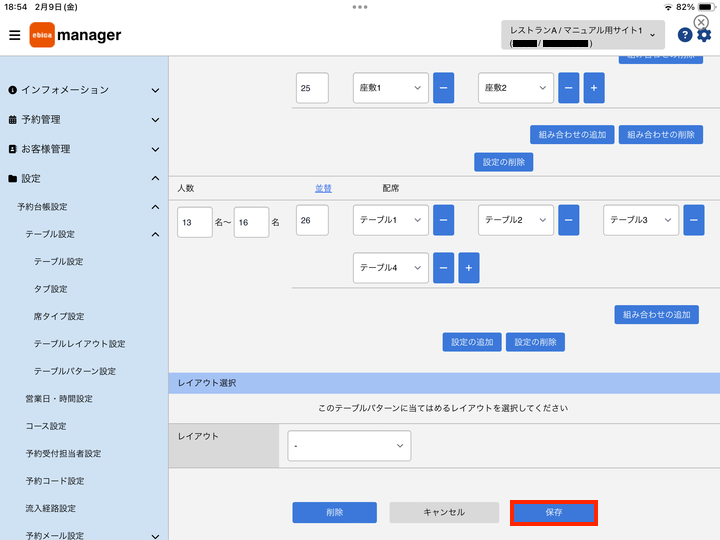
Task: Click the 保存 save button
Action: 554,512
